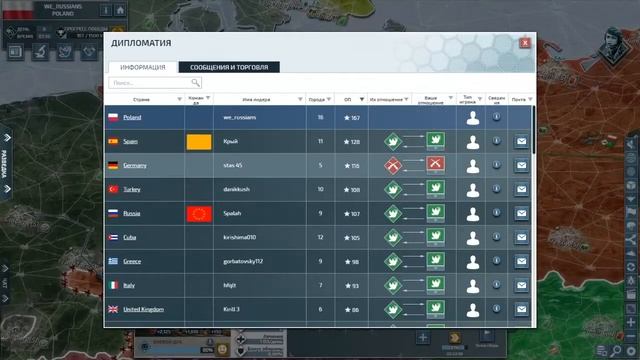
Task: Change your relation toward Russia
Action: coord(436,213)
